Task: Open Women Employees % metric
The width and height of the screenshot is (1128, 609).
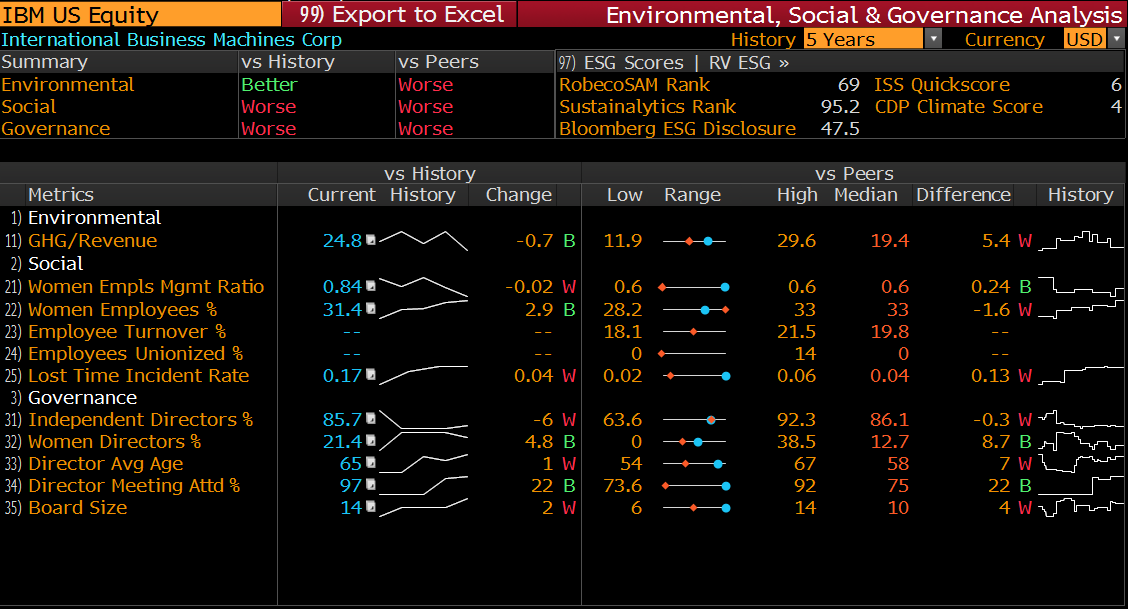Action: 122,309
